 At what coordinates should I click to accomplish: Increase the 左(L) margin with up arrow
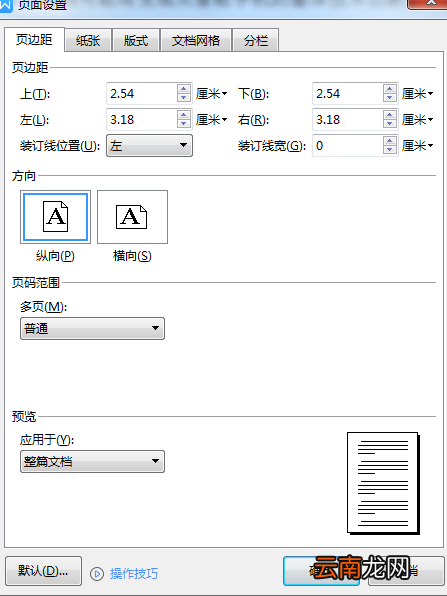tap(184, 115)
